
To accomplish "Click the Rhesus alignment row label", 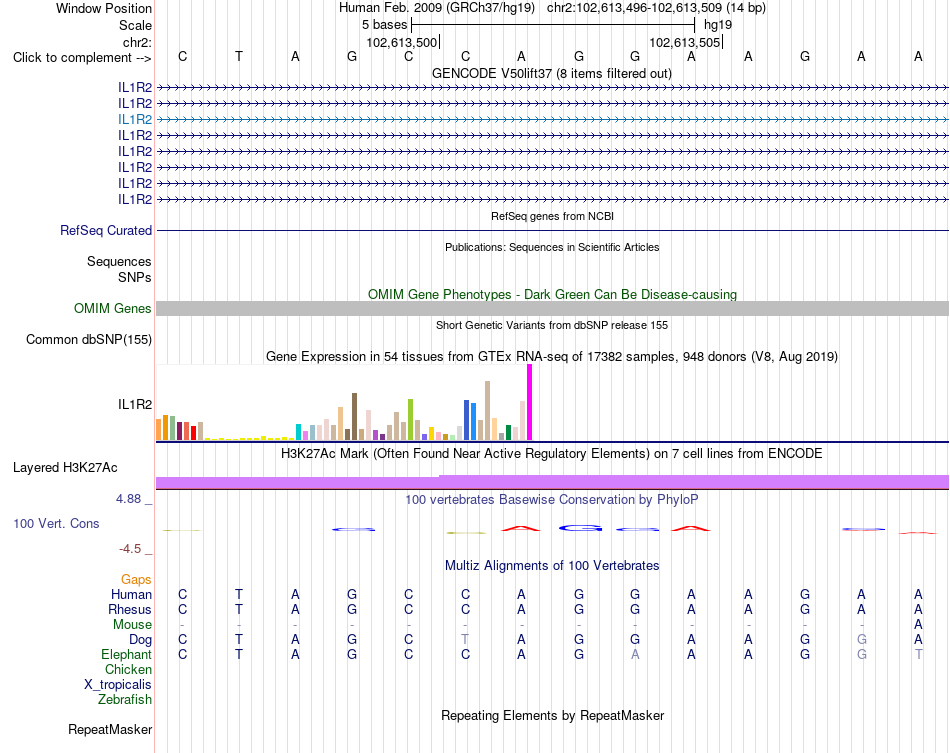I will pos(130,609).
